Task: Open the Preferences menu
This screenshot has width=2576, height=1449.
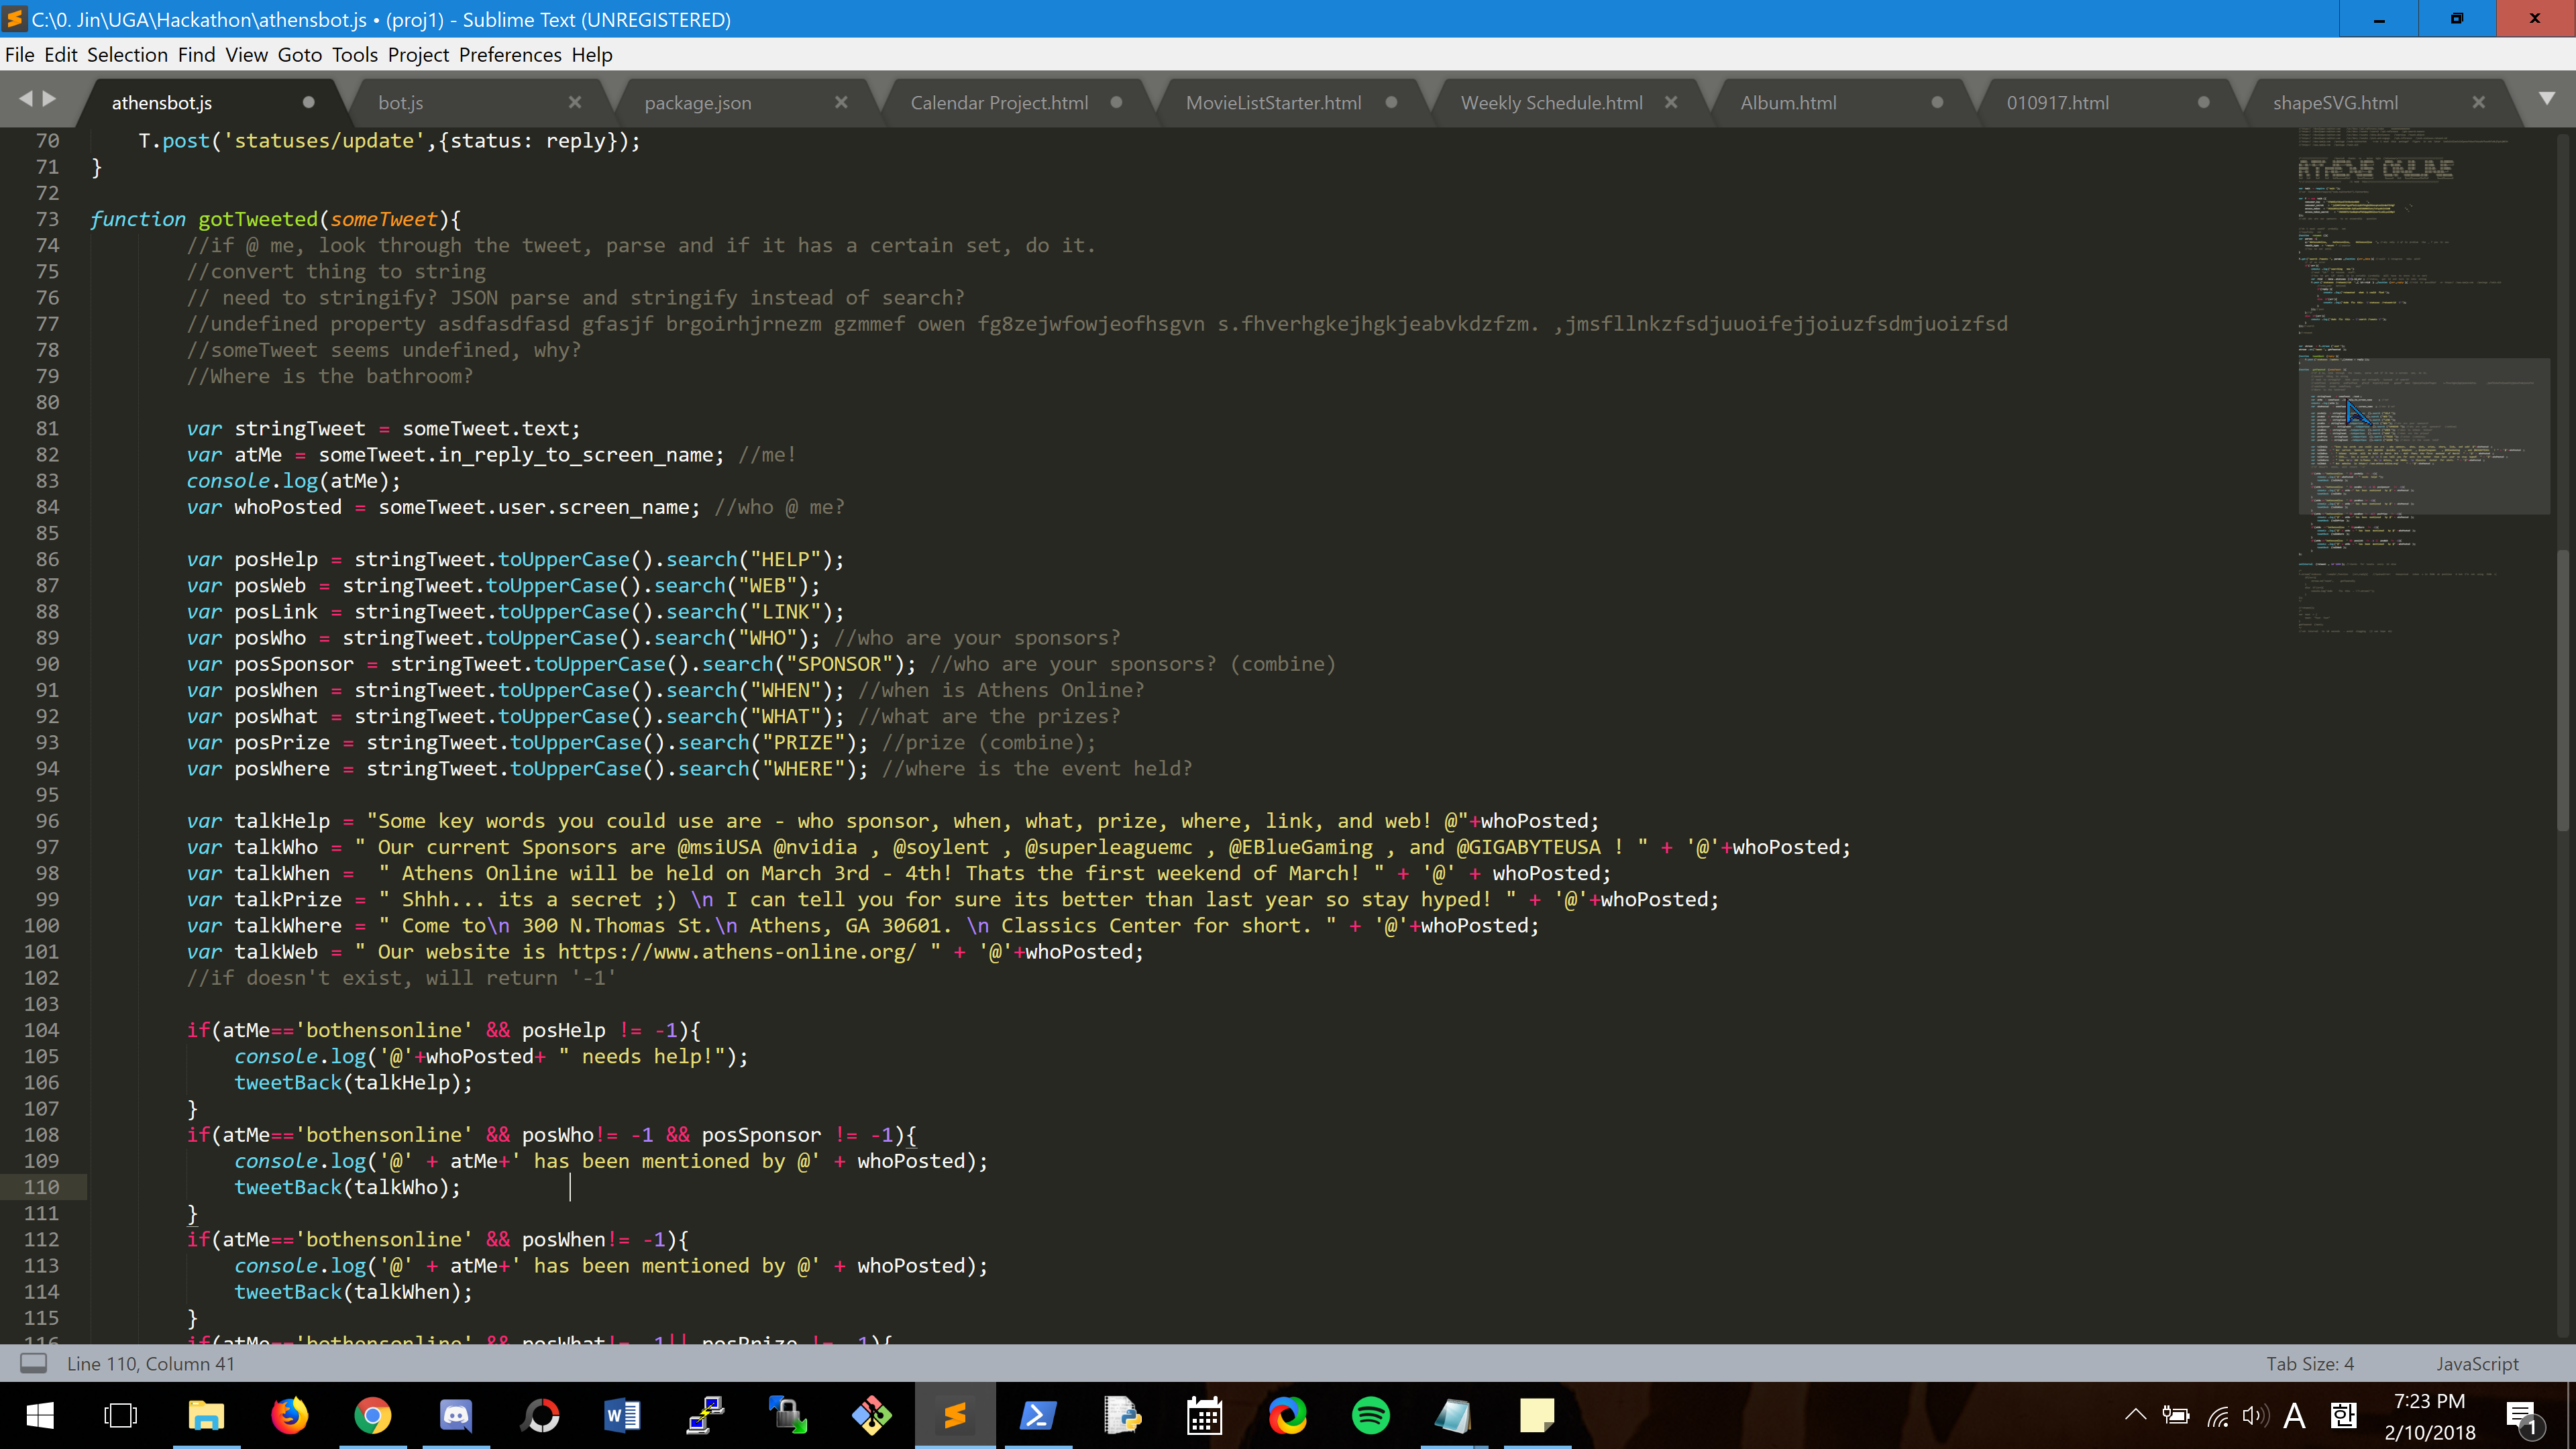Action: tap(510, 55)
